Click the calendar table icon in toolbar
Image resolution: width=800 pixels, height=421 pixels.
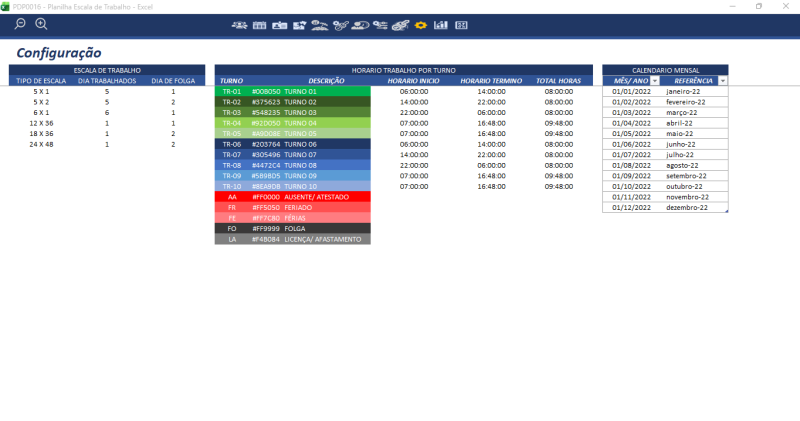click(x=259, y=24)
